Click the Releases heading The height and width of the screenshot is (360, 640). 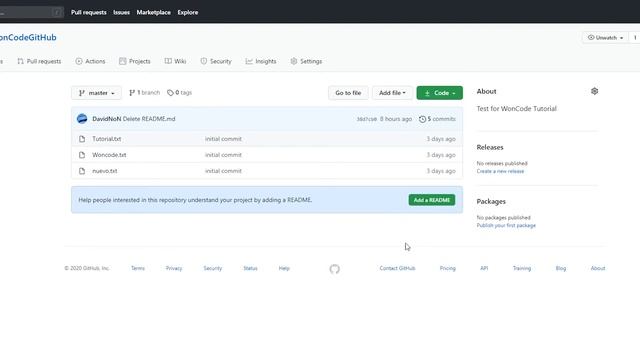point(490,147)
